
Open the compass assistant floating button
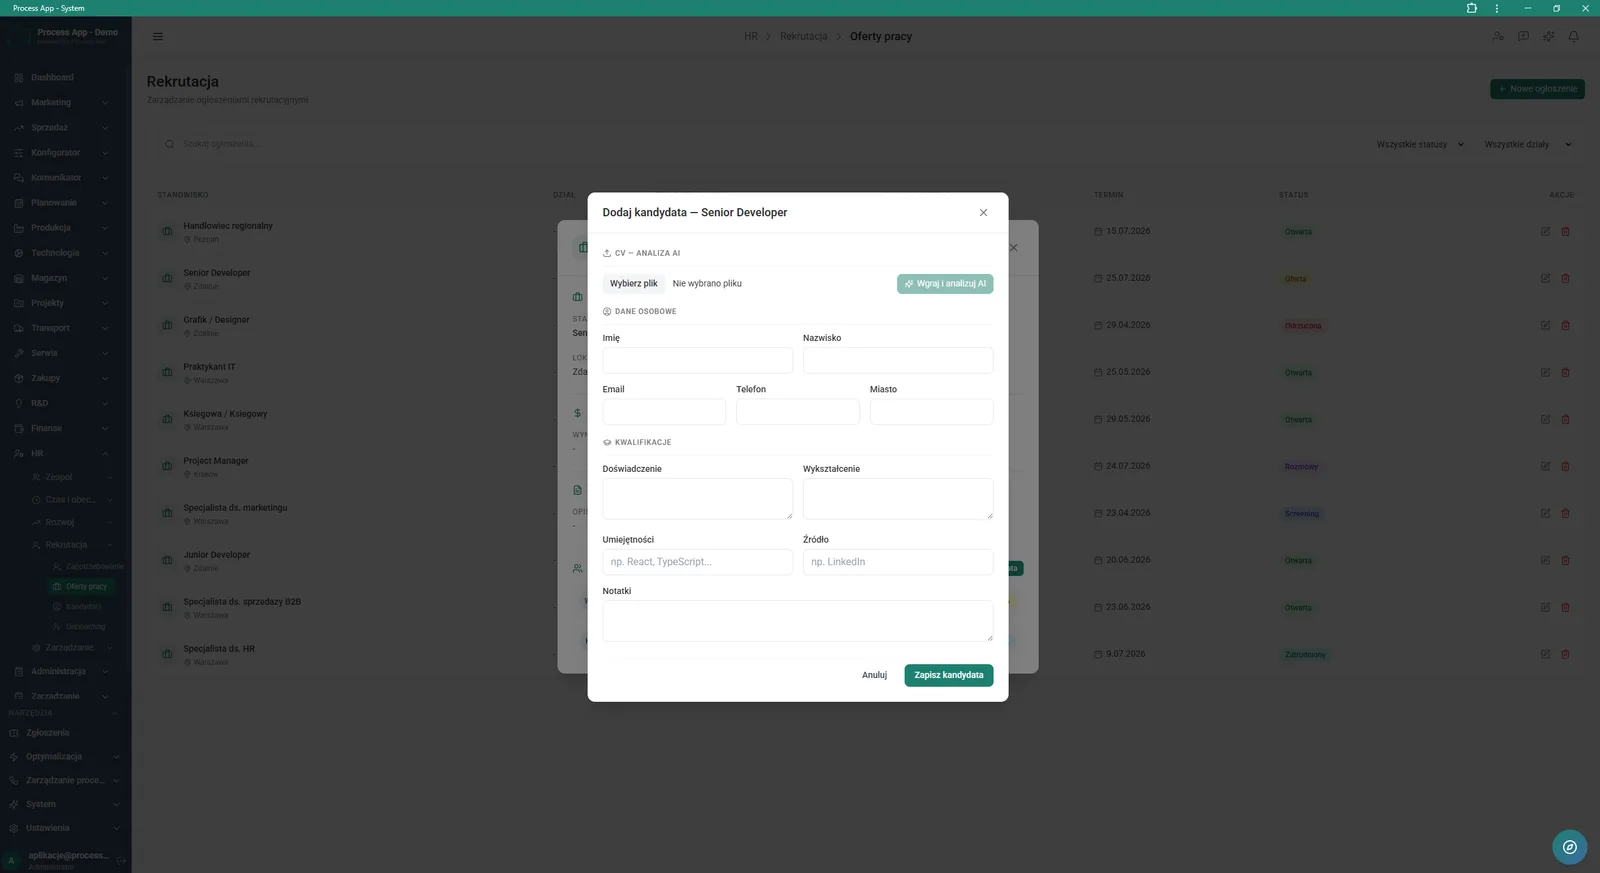1570,847
